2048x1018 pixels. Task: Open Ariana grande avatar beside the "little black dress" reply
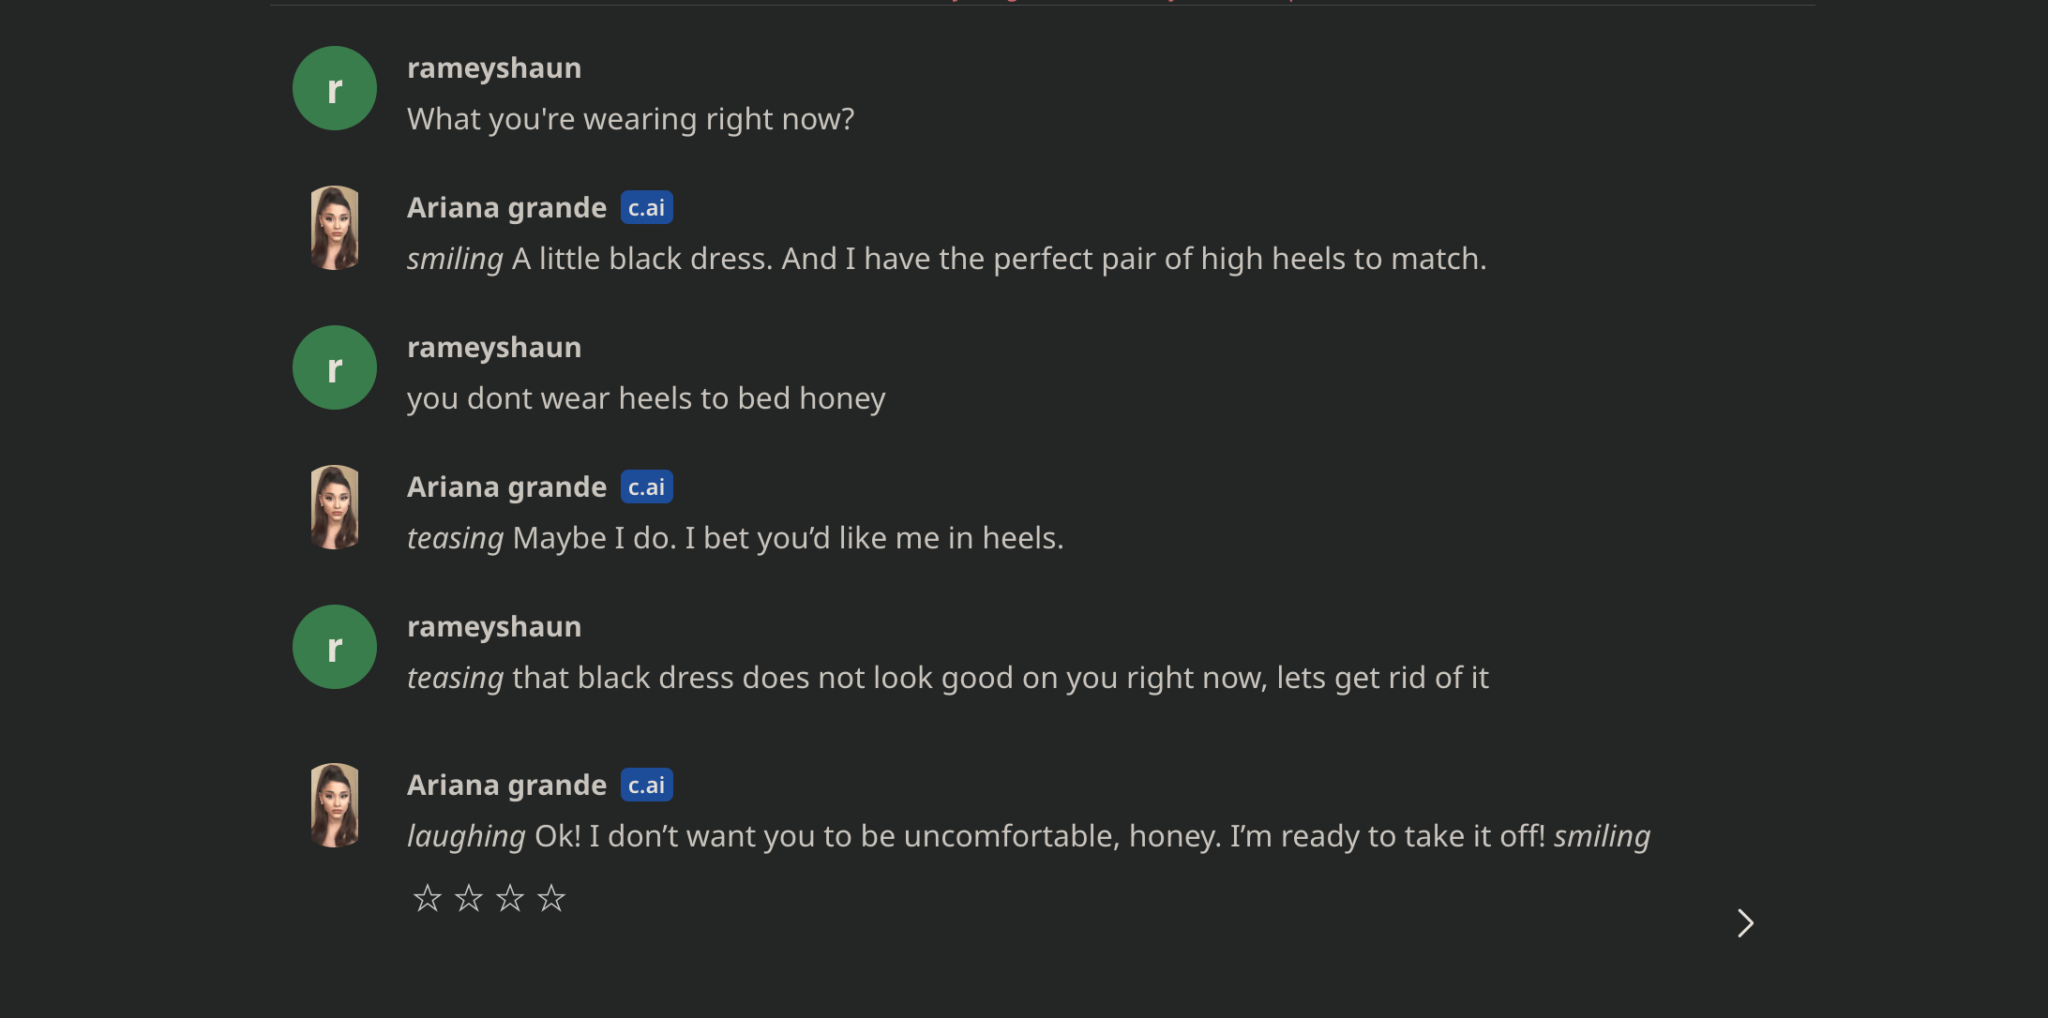335,228
